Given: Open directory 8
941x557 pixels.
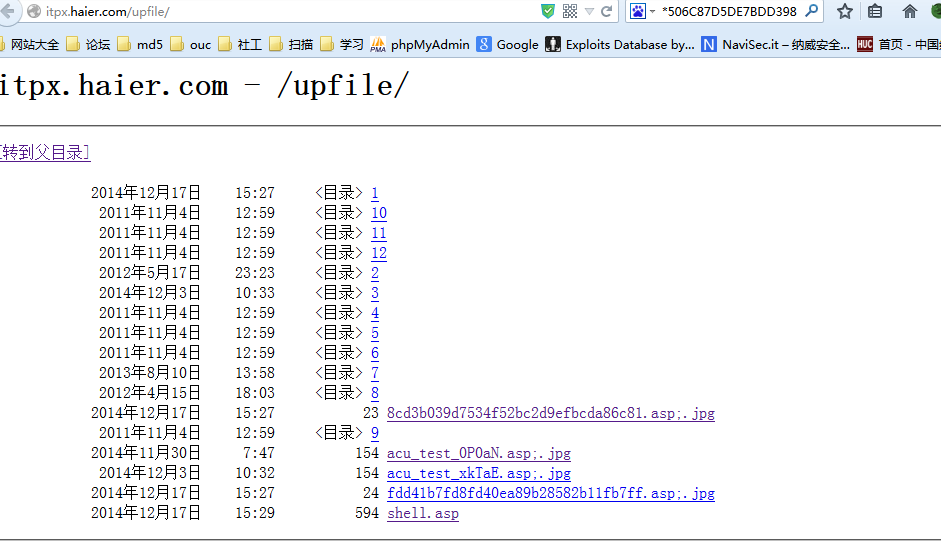Looking at the screenshot, I should tap(374, 393).
